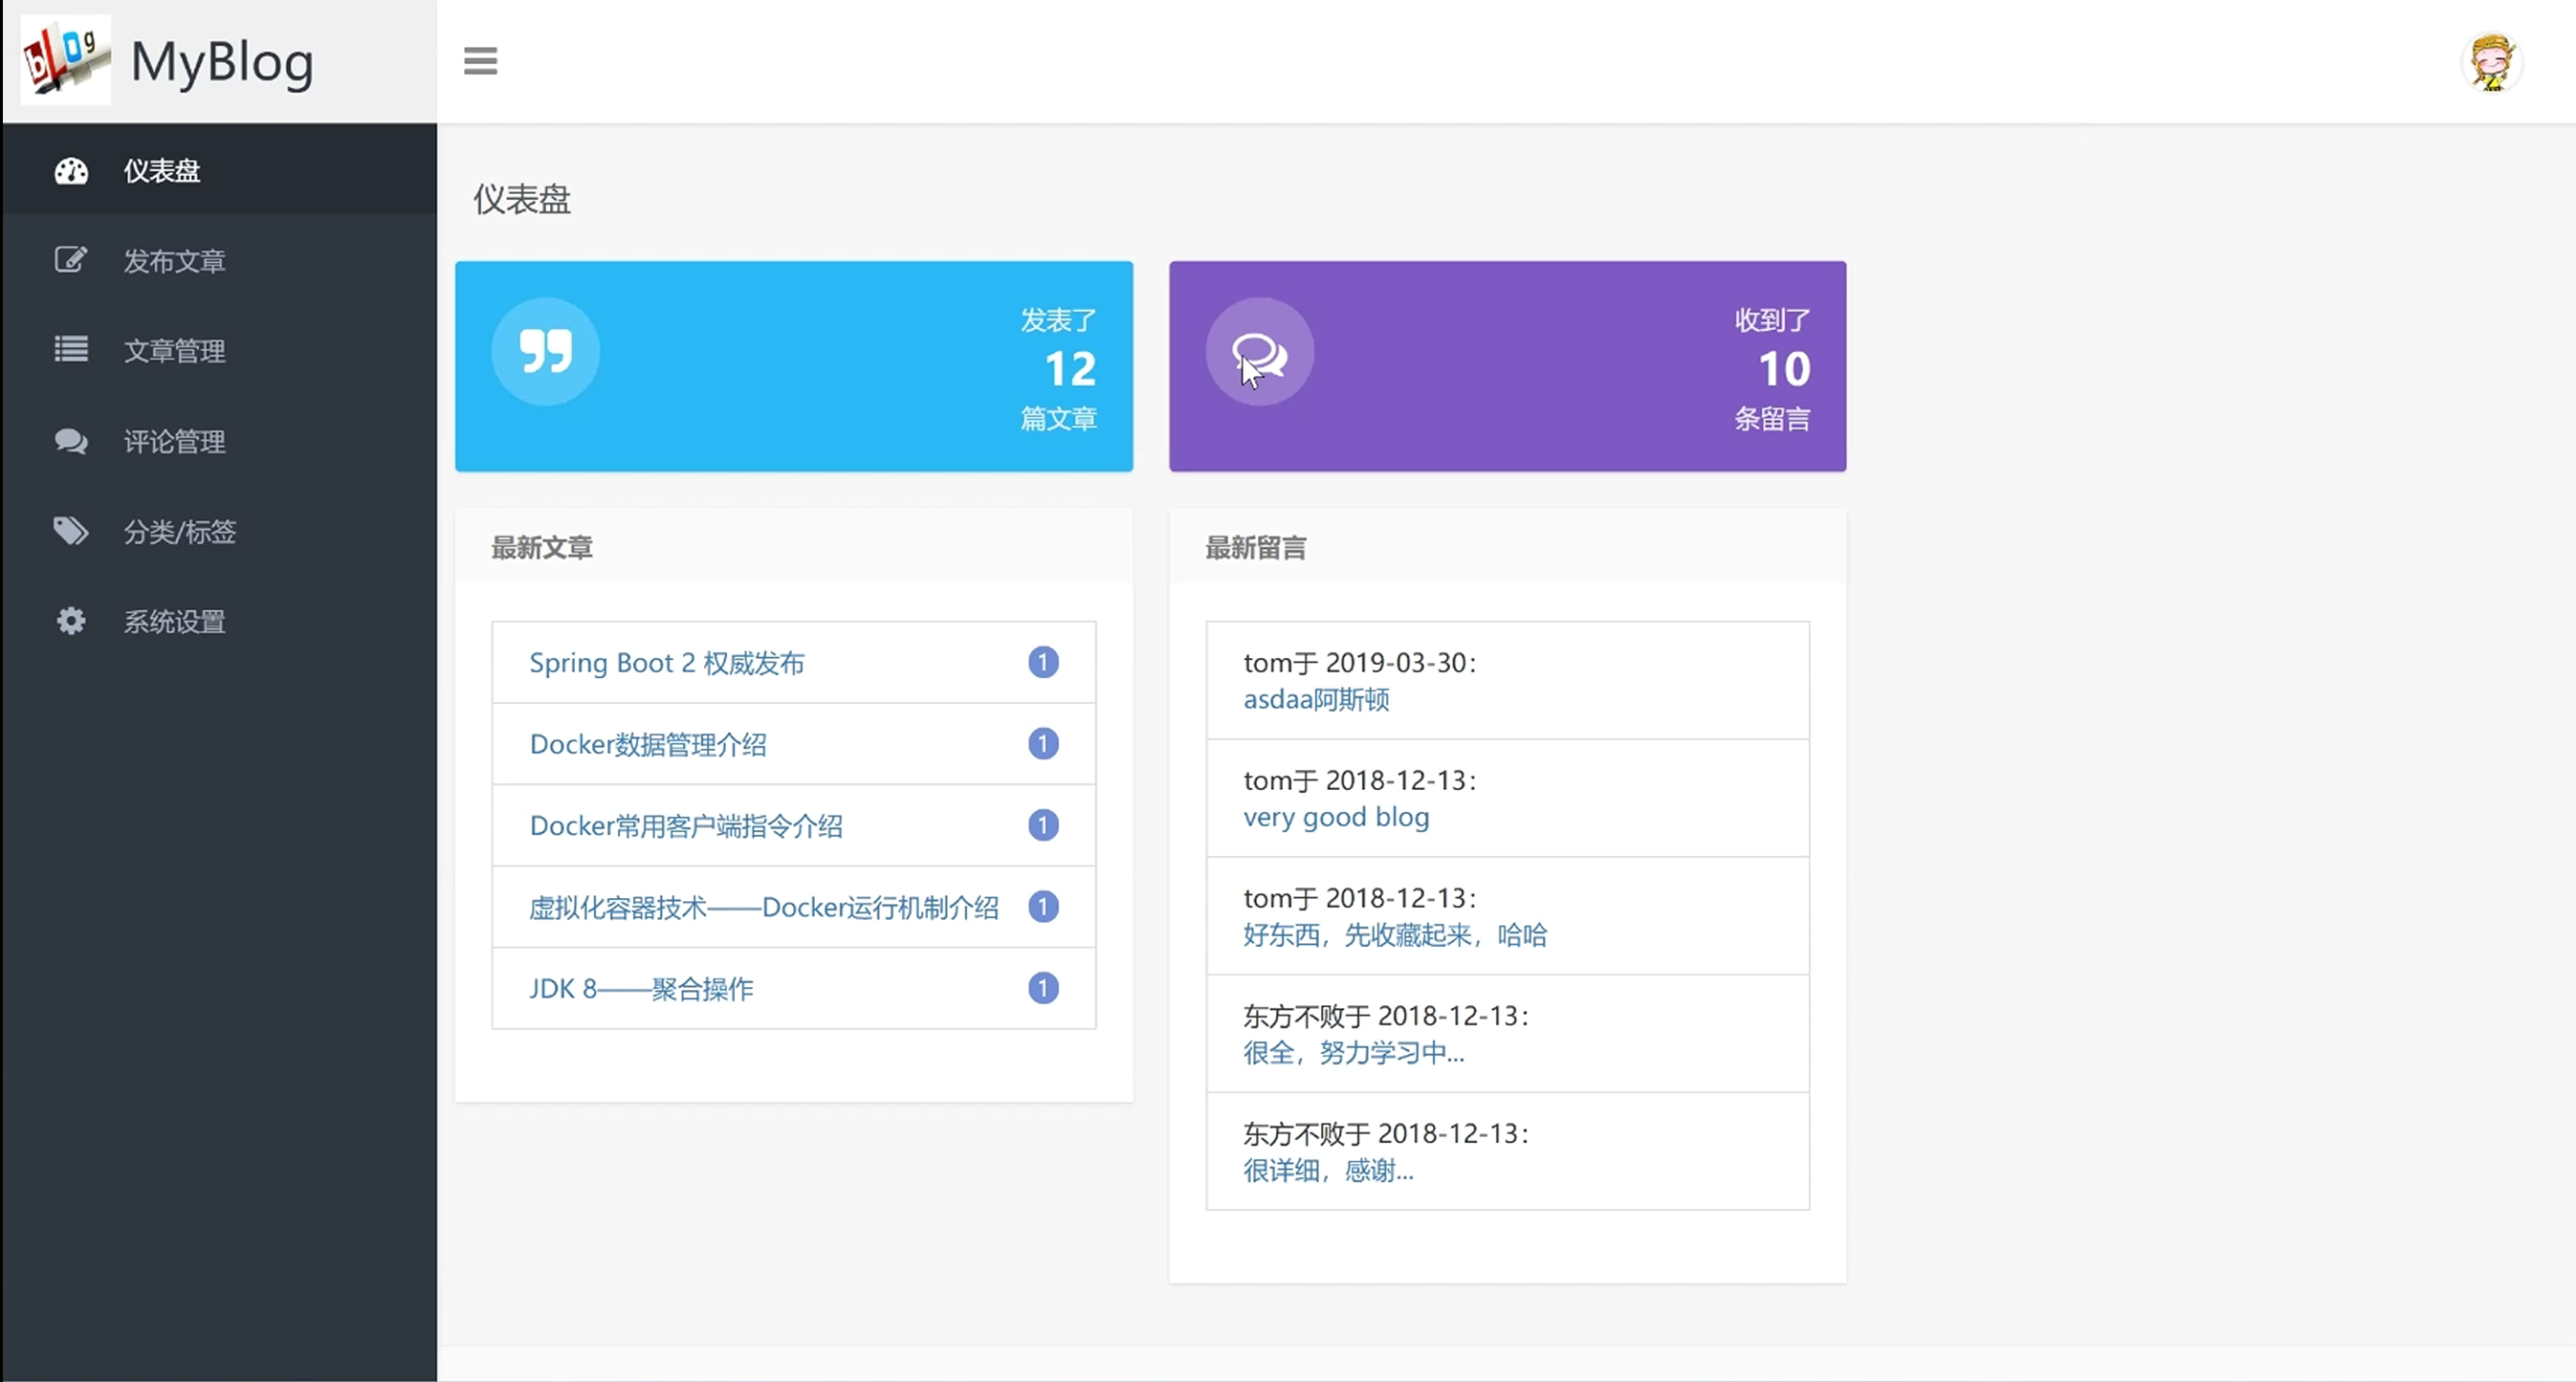Click the category/tags icon in sidebar

[x=71, y=531]
